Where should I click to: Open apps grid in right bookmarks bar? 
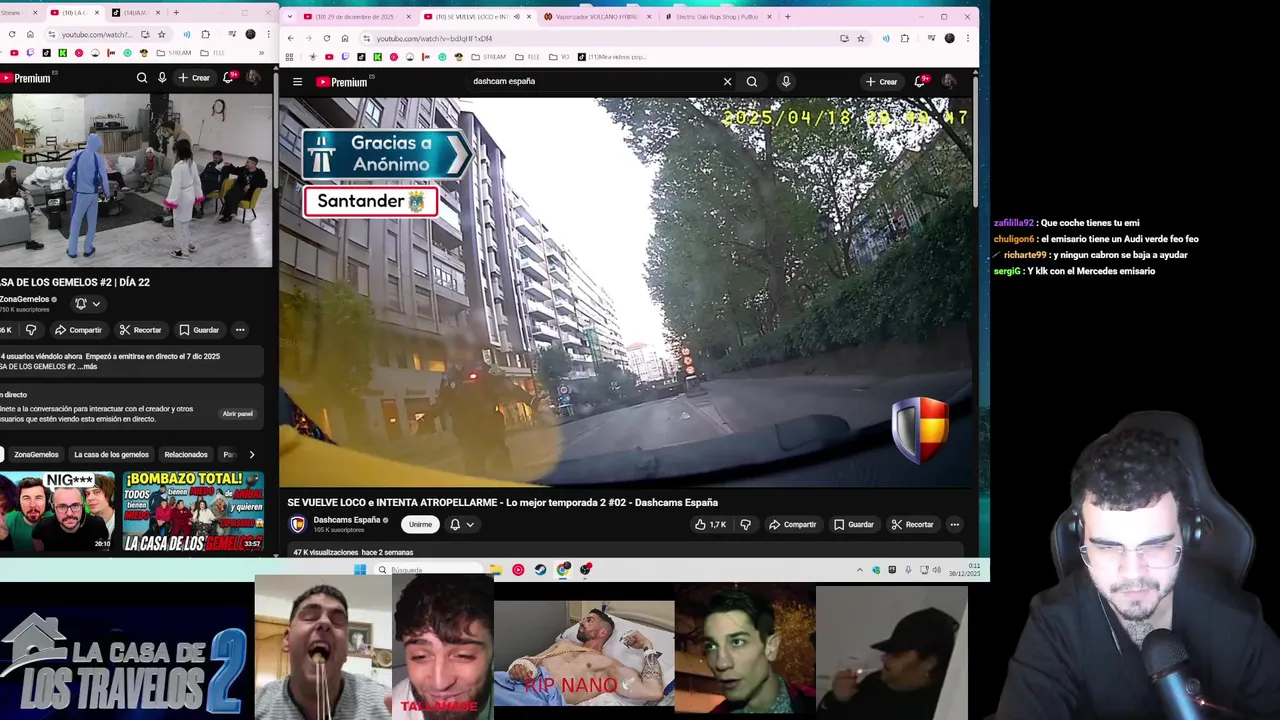289,57
